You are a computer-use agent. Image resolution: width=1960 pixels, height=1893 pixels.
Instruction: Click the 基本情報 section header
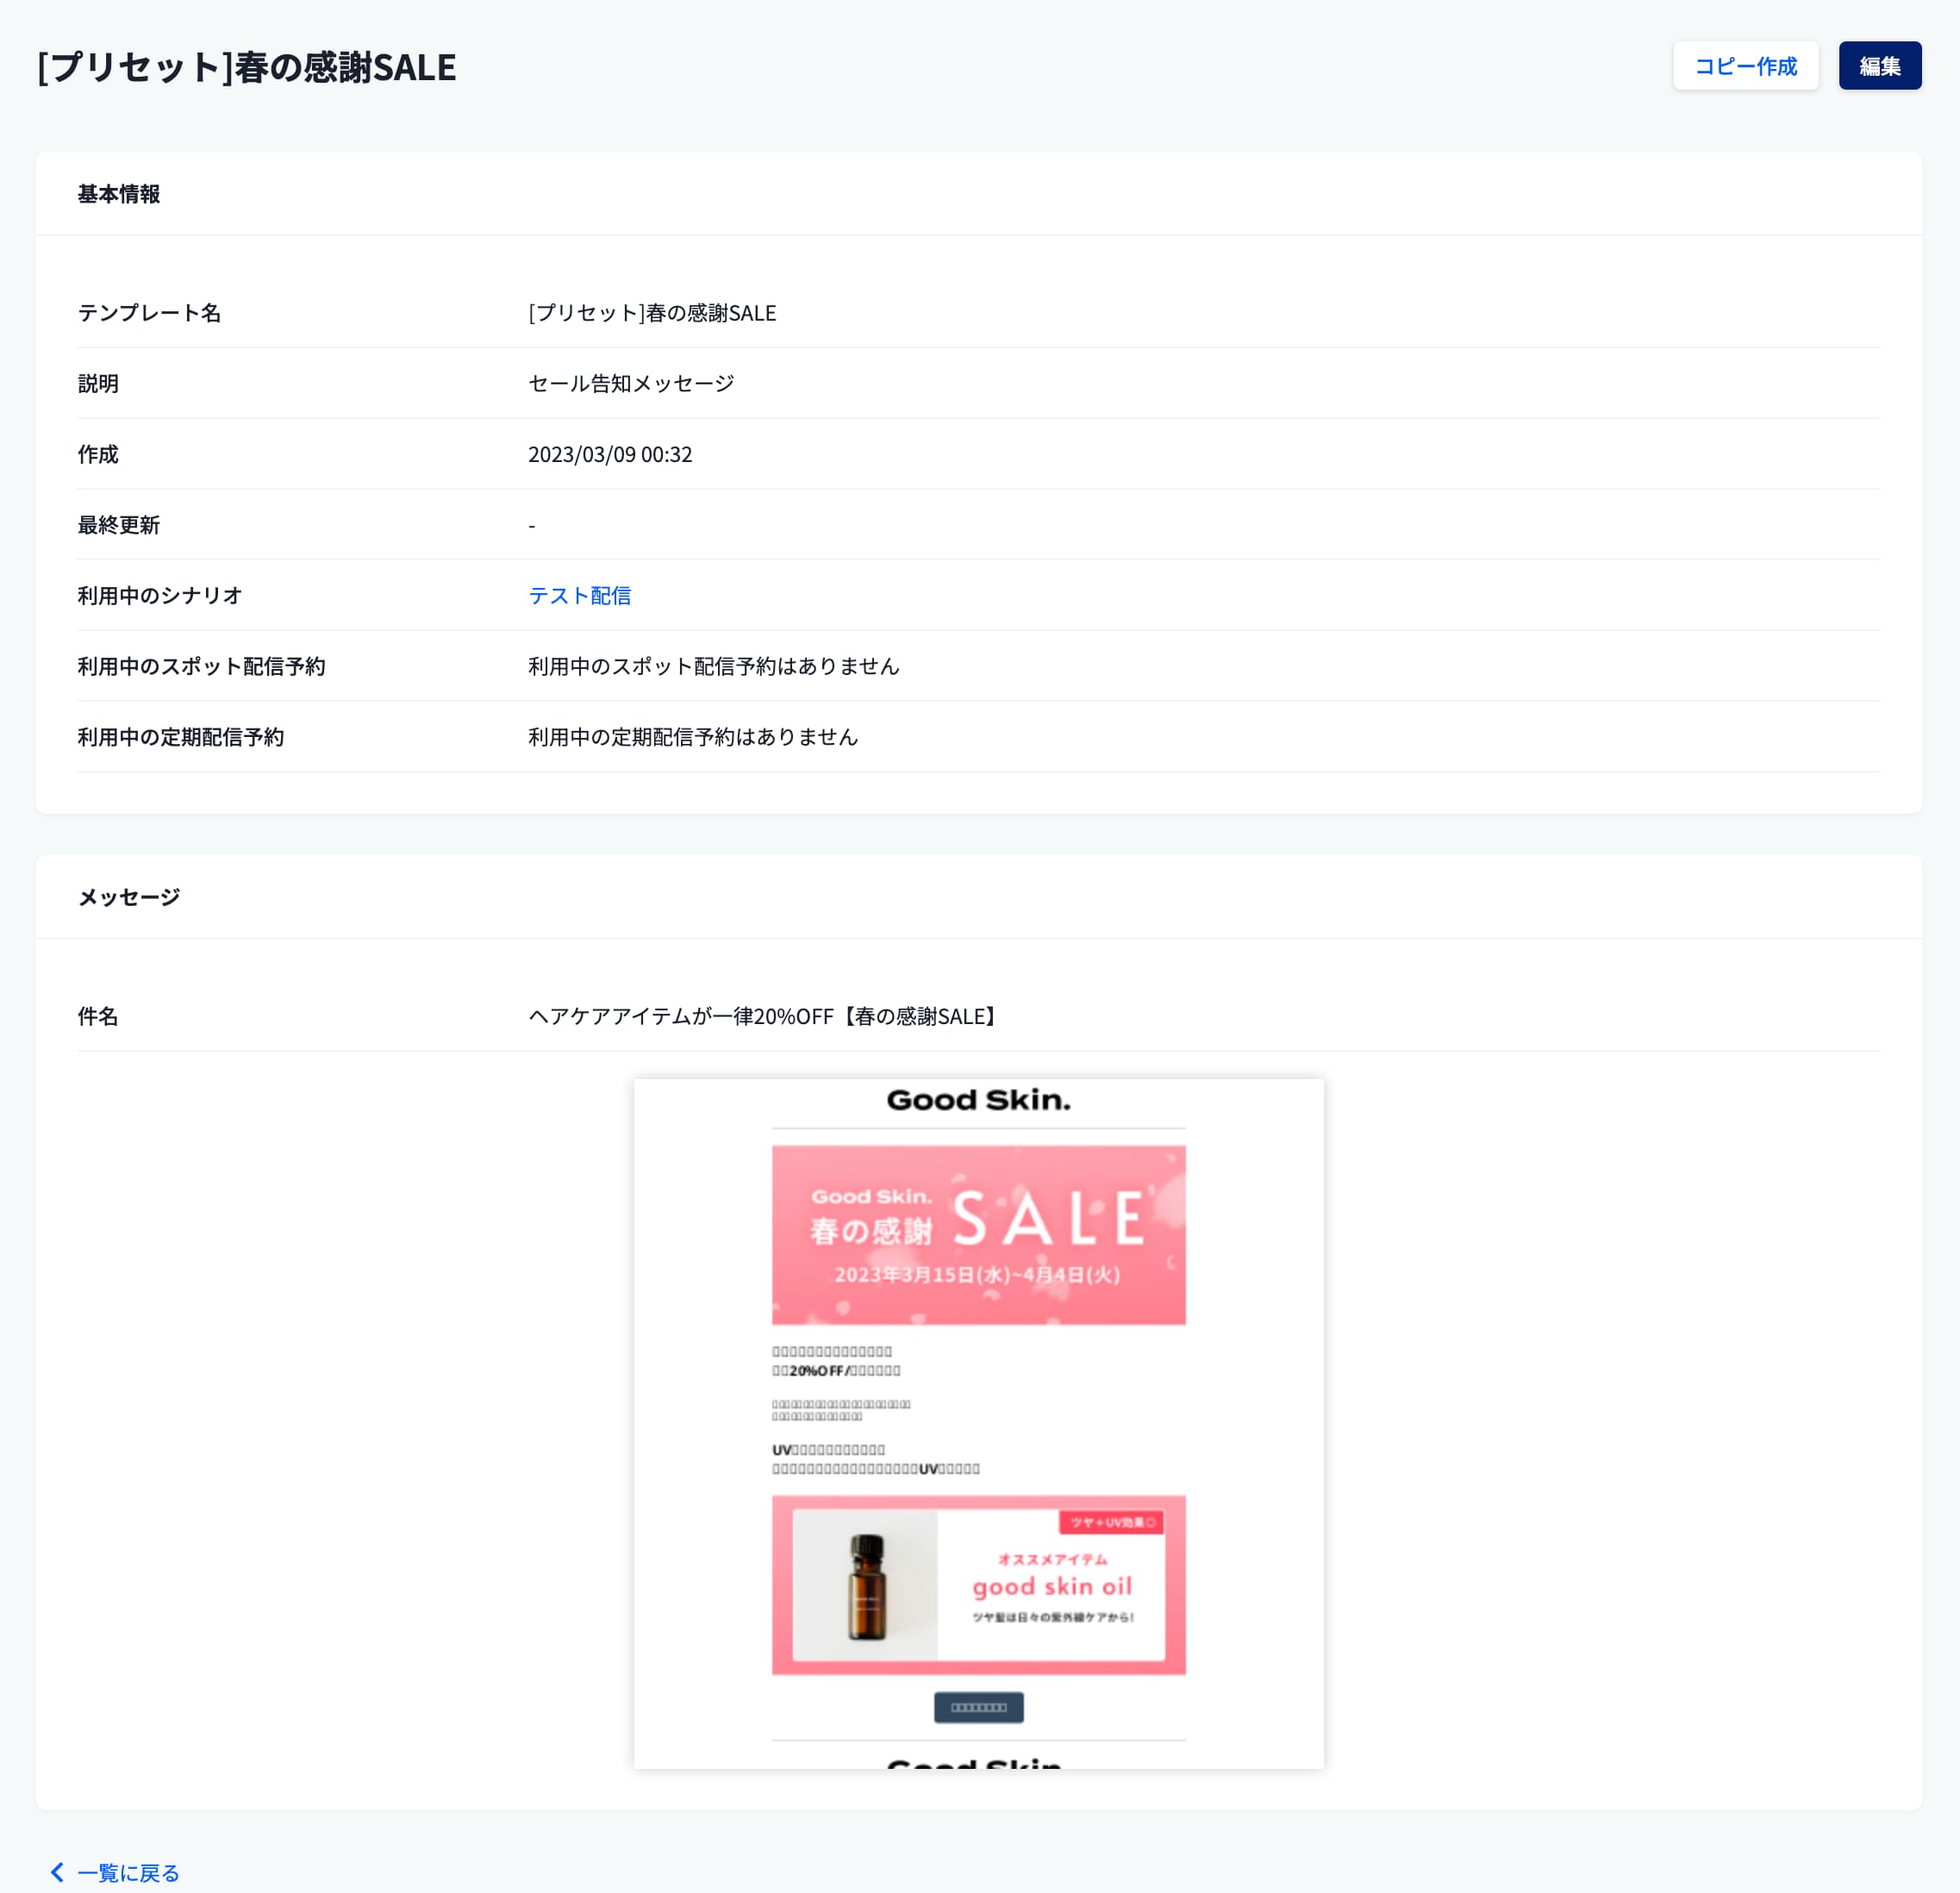point(119,194)
